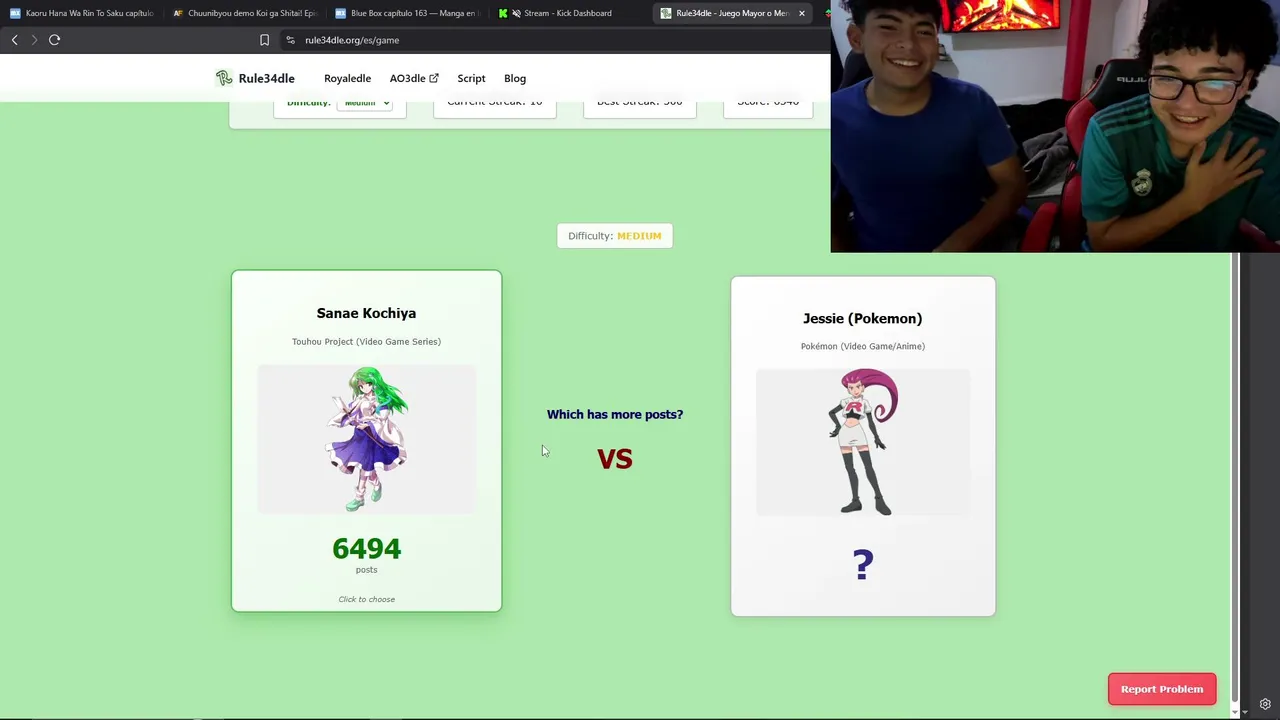The height and width of the screenshot is (720, 1280).
Task: Switch to the Blue Box capítulo 163 tab
Action: point(408,13)
